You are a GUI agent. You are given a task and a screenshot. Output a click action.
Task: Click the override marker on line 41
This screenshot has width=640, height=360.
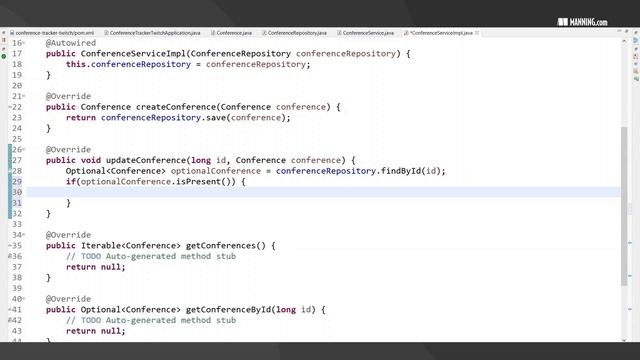(10, 309)
